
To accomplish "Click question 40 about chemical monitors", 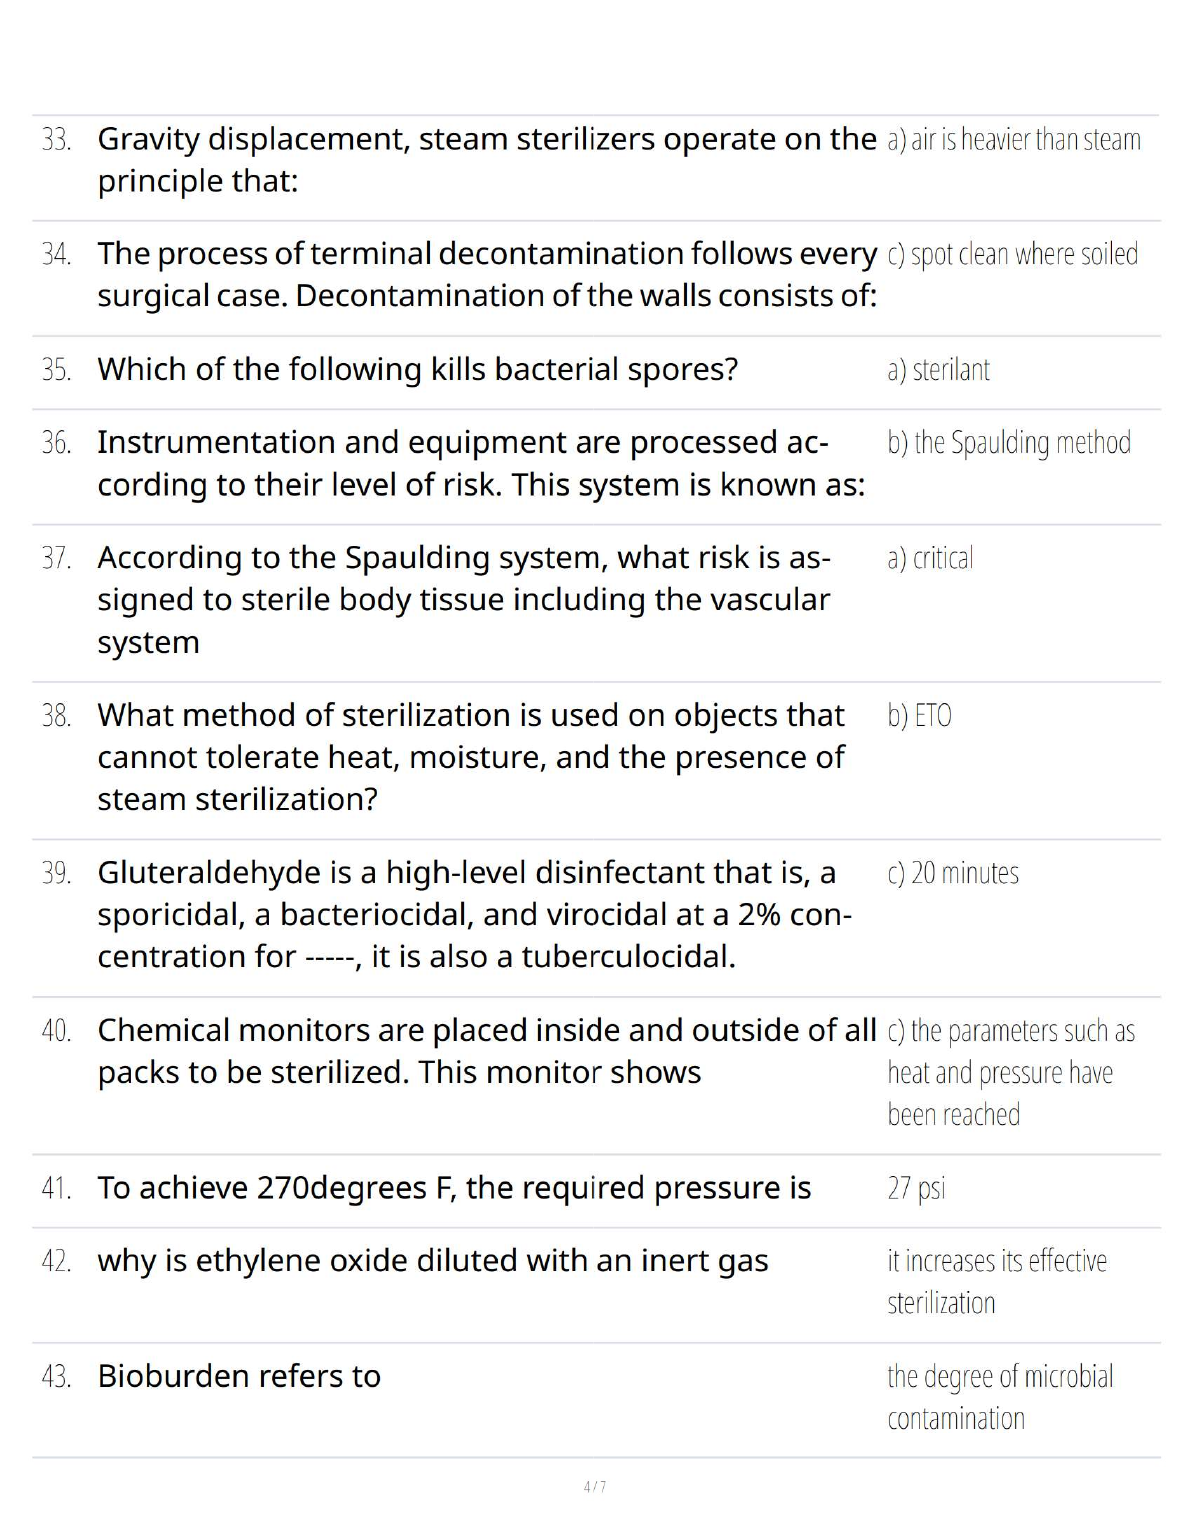I will tap(486, 1051).
